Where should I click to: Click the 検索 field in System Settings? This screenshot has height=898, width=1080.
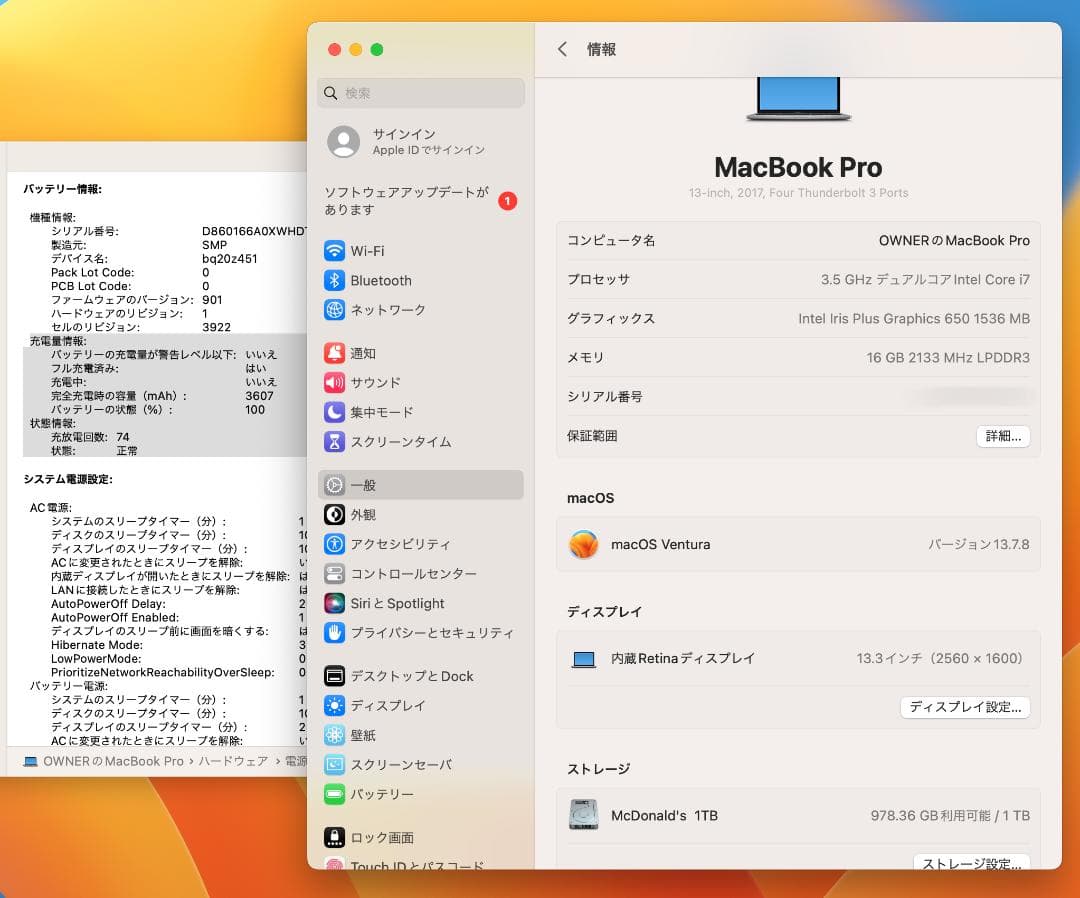click(x=420, y=93)
